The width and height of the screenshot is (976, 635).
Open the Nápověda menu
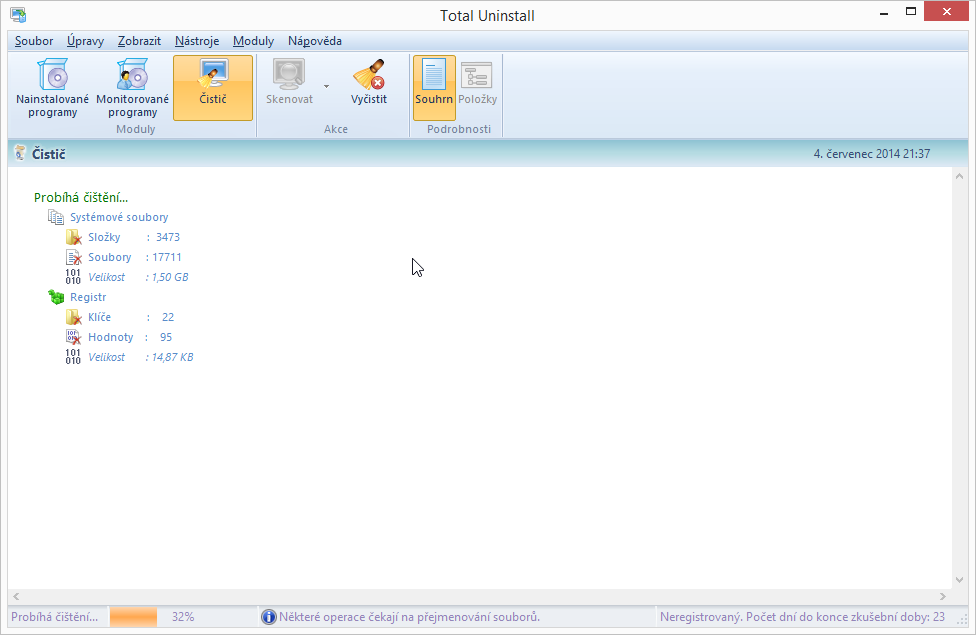(x=314, y=41)
